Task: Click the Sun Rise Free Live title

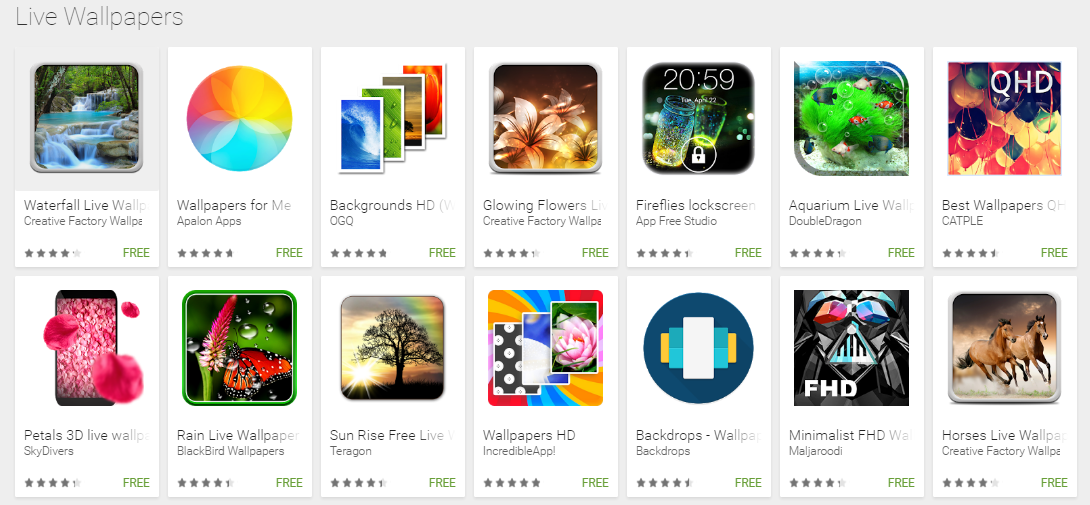Action: click(391, 435)
